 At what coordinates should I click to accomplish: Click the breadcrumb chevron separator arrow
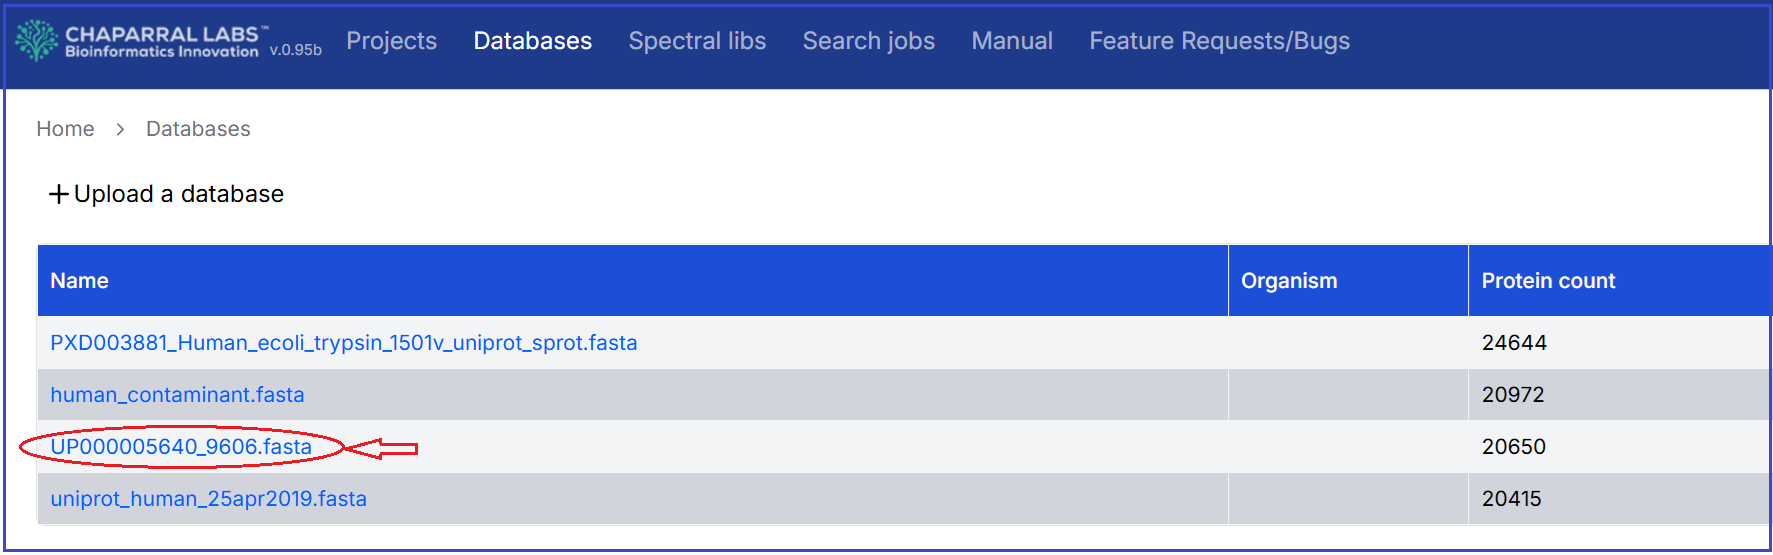click(120, 129)
